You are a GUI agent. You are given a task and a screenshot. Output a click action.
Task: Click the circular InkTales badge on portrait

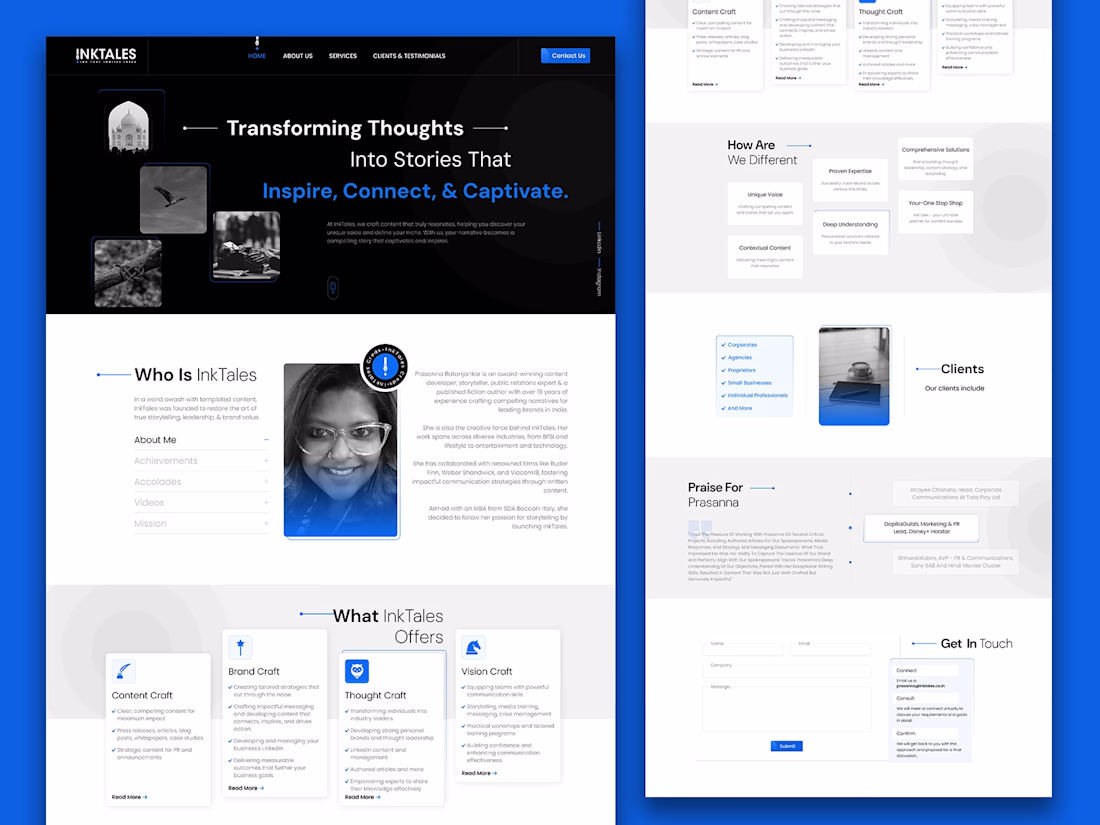click(384, 367)
